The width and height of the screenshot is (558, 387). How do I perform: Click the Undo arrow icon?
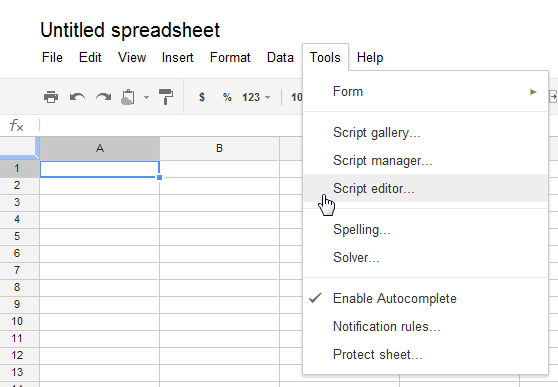click(77, 97)
